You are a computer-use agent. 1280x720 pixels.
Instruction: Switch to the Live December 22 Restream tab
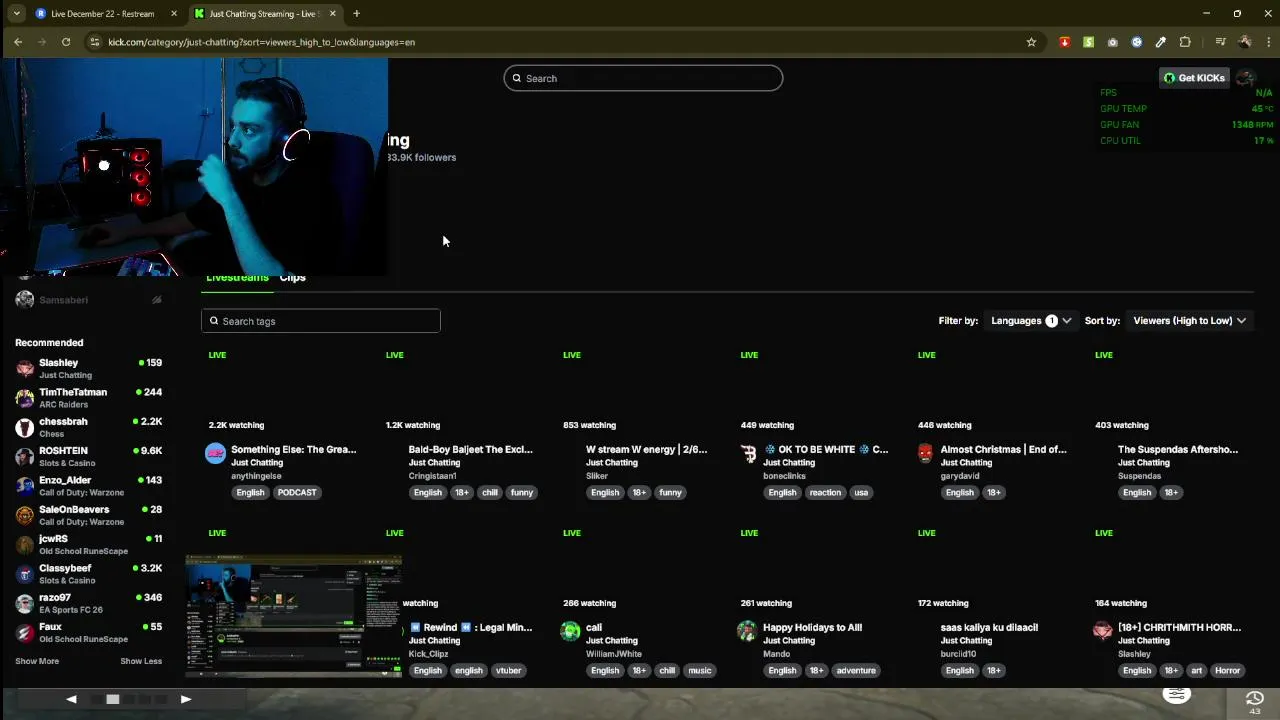click(x=102, y=14)
